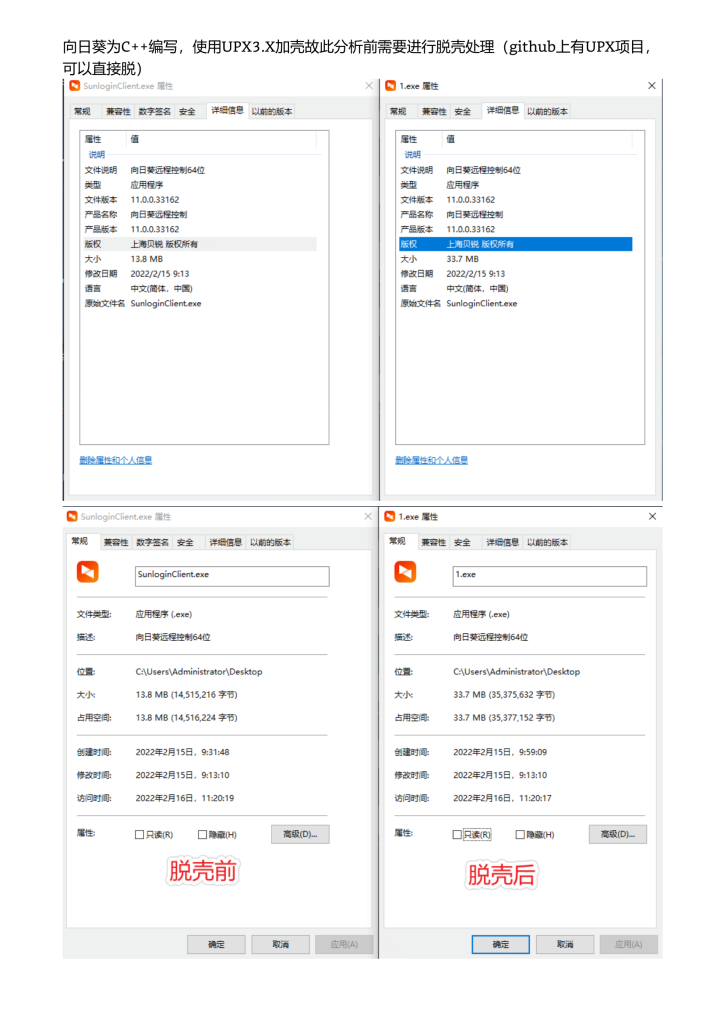Click 确定 button in SunloginClient.exe window
The height and width of the screenshot is (1024, 724).
[x=217, y=944]
